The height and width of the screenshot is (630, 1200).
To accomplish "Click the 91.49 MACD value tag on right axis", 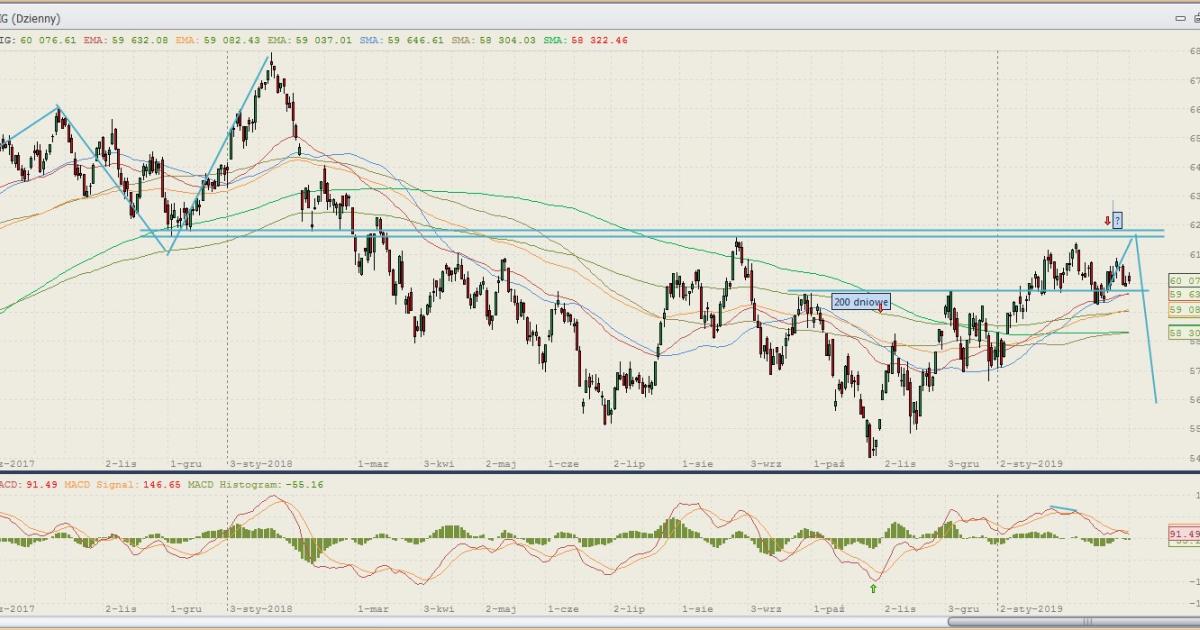I will coord(1183,534).
